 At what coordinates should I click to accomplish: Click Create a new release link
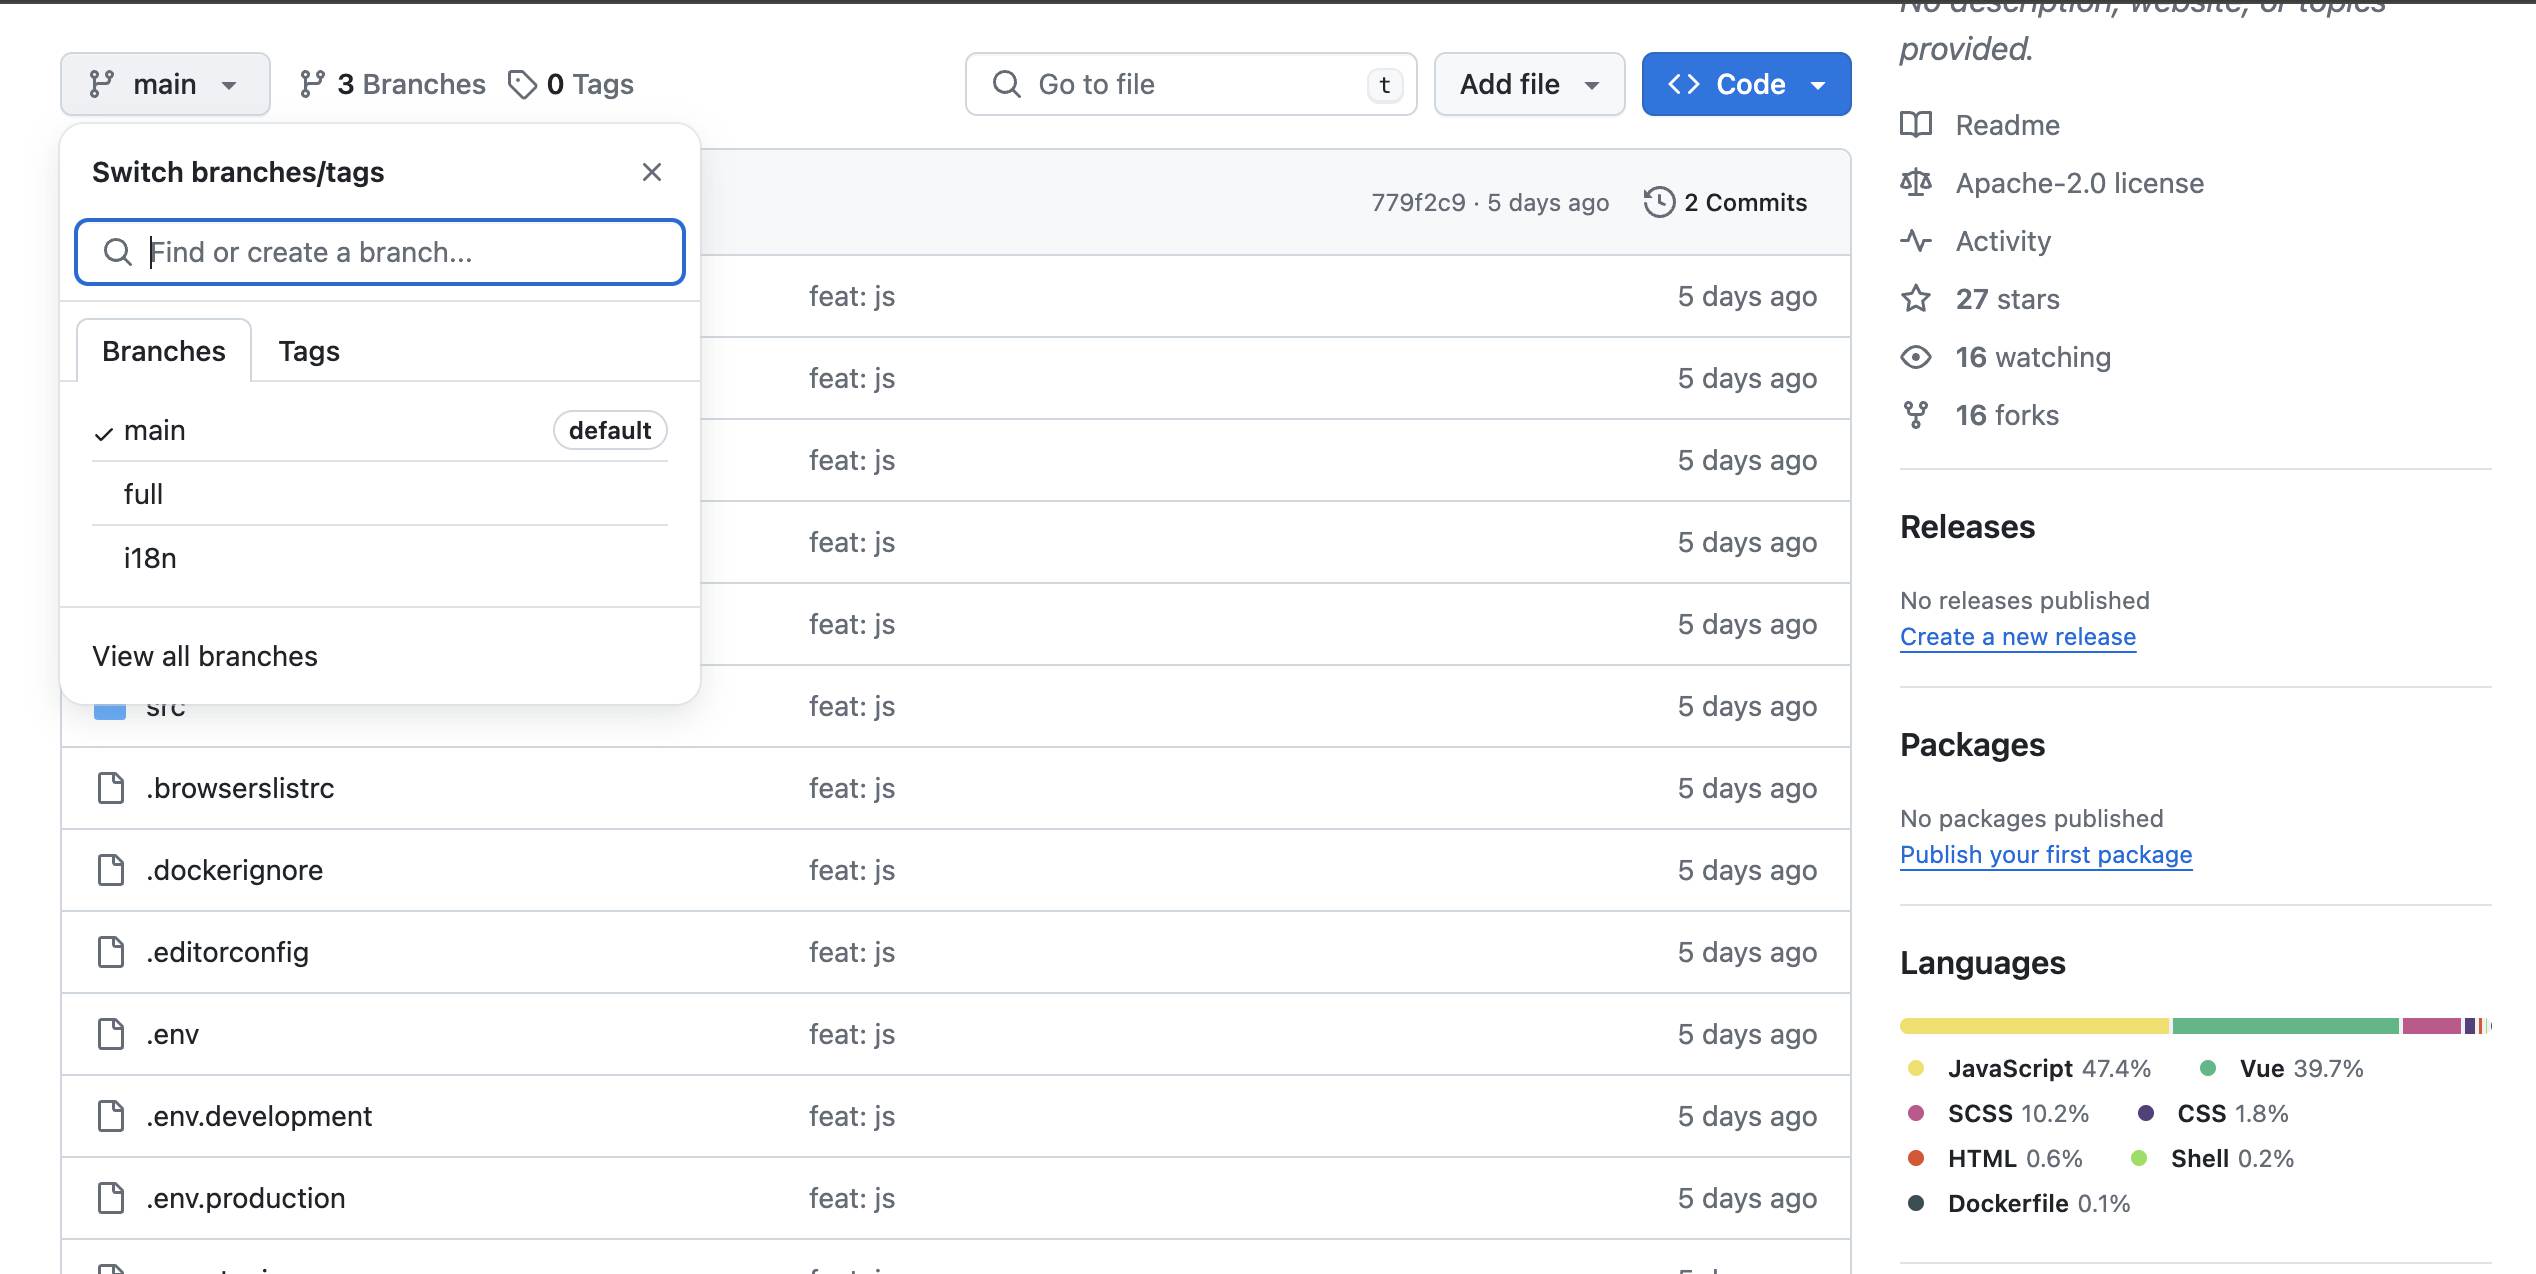[x=2017, y=637]
